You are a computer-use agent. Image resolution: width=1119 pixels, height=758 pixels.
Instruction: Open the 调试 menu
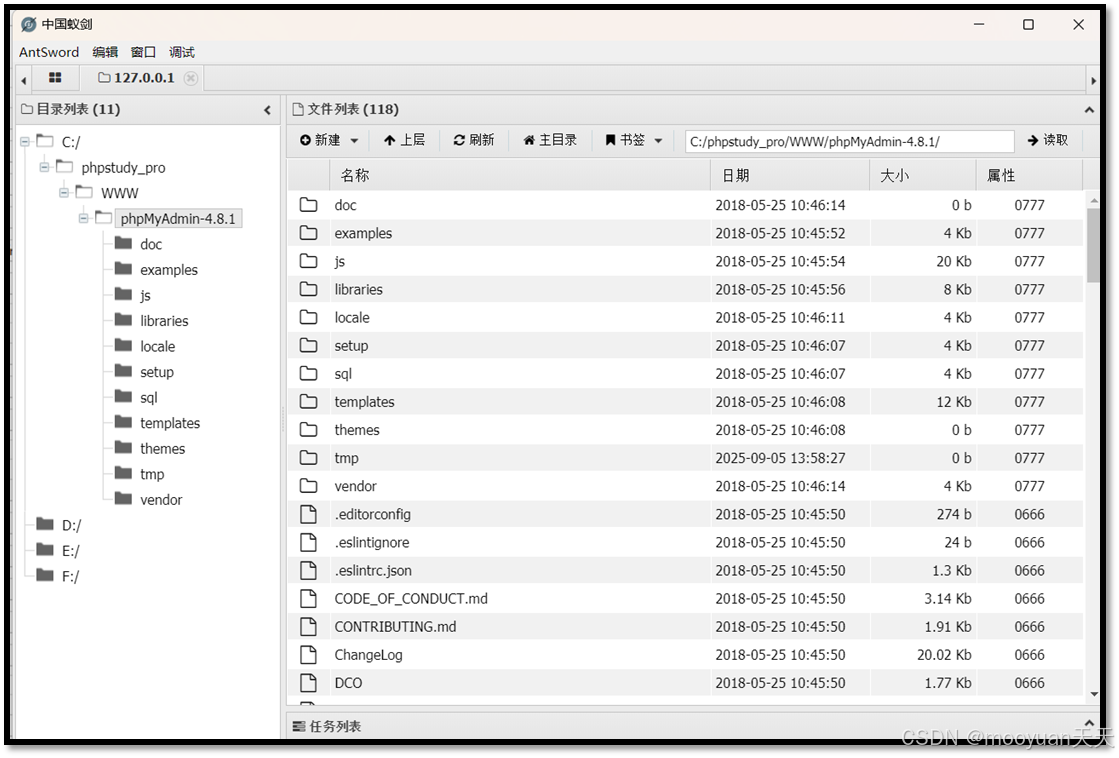coord(182,52)
